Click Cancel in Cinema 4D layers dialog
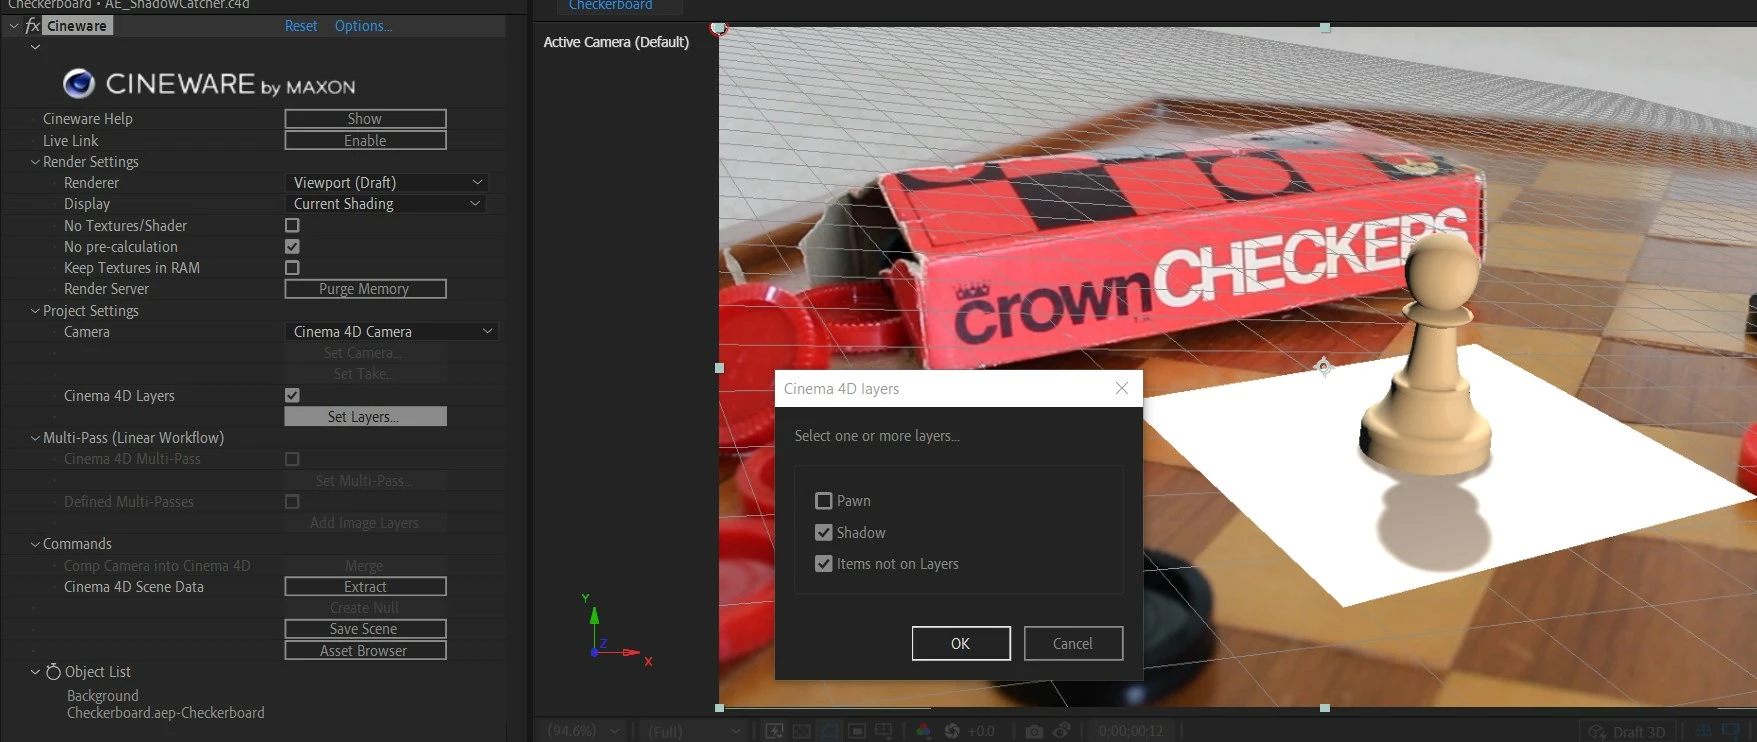The image size is (1757, 742). pyautogui.click(x=1073, y=644)
